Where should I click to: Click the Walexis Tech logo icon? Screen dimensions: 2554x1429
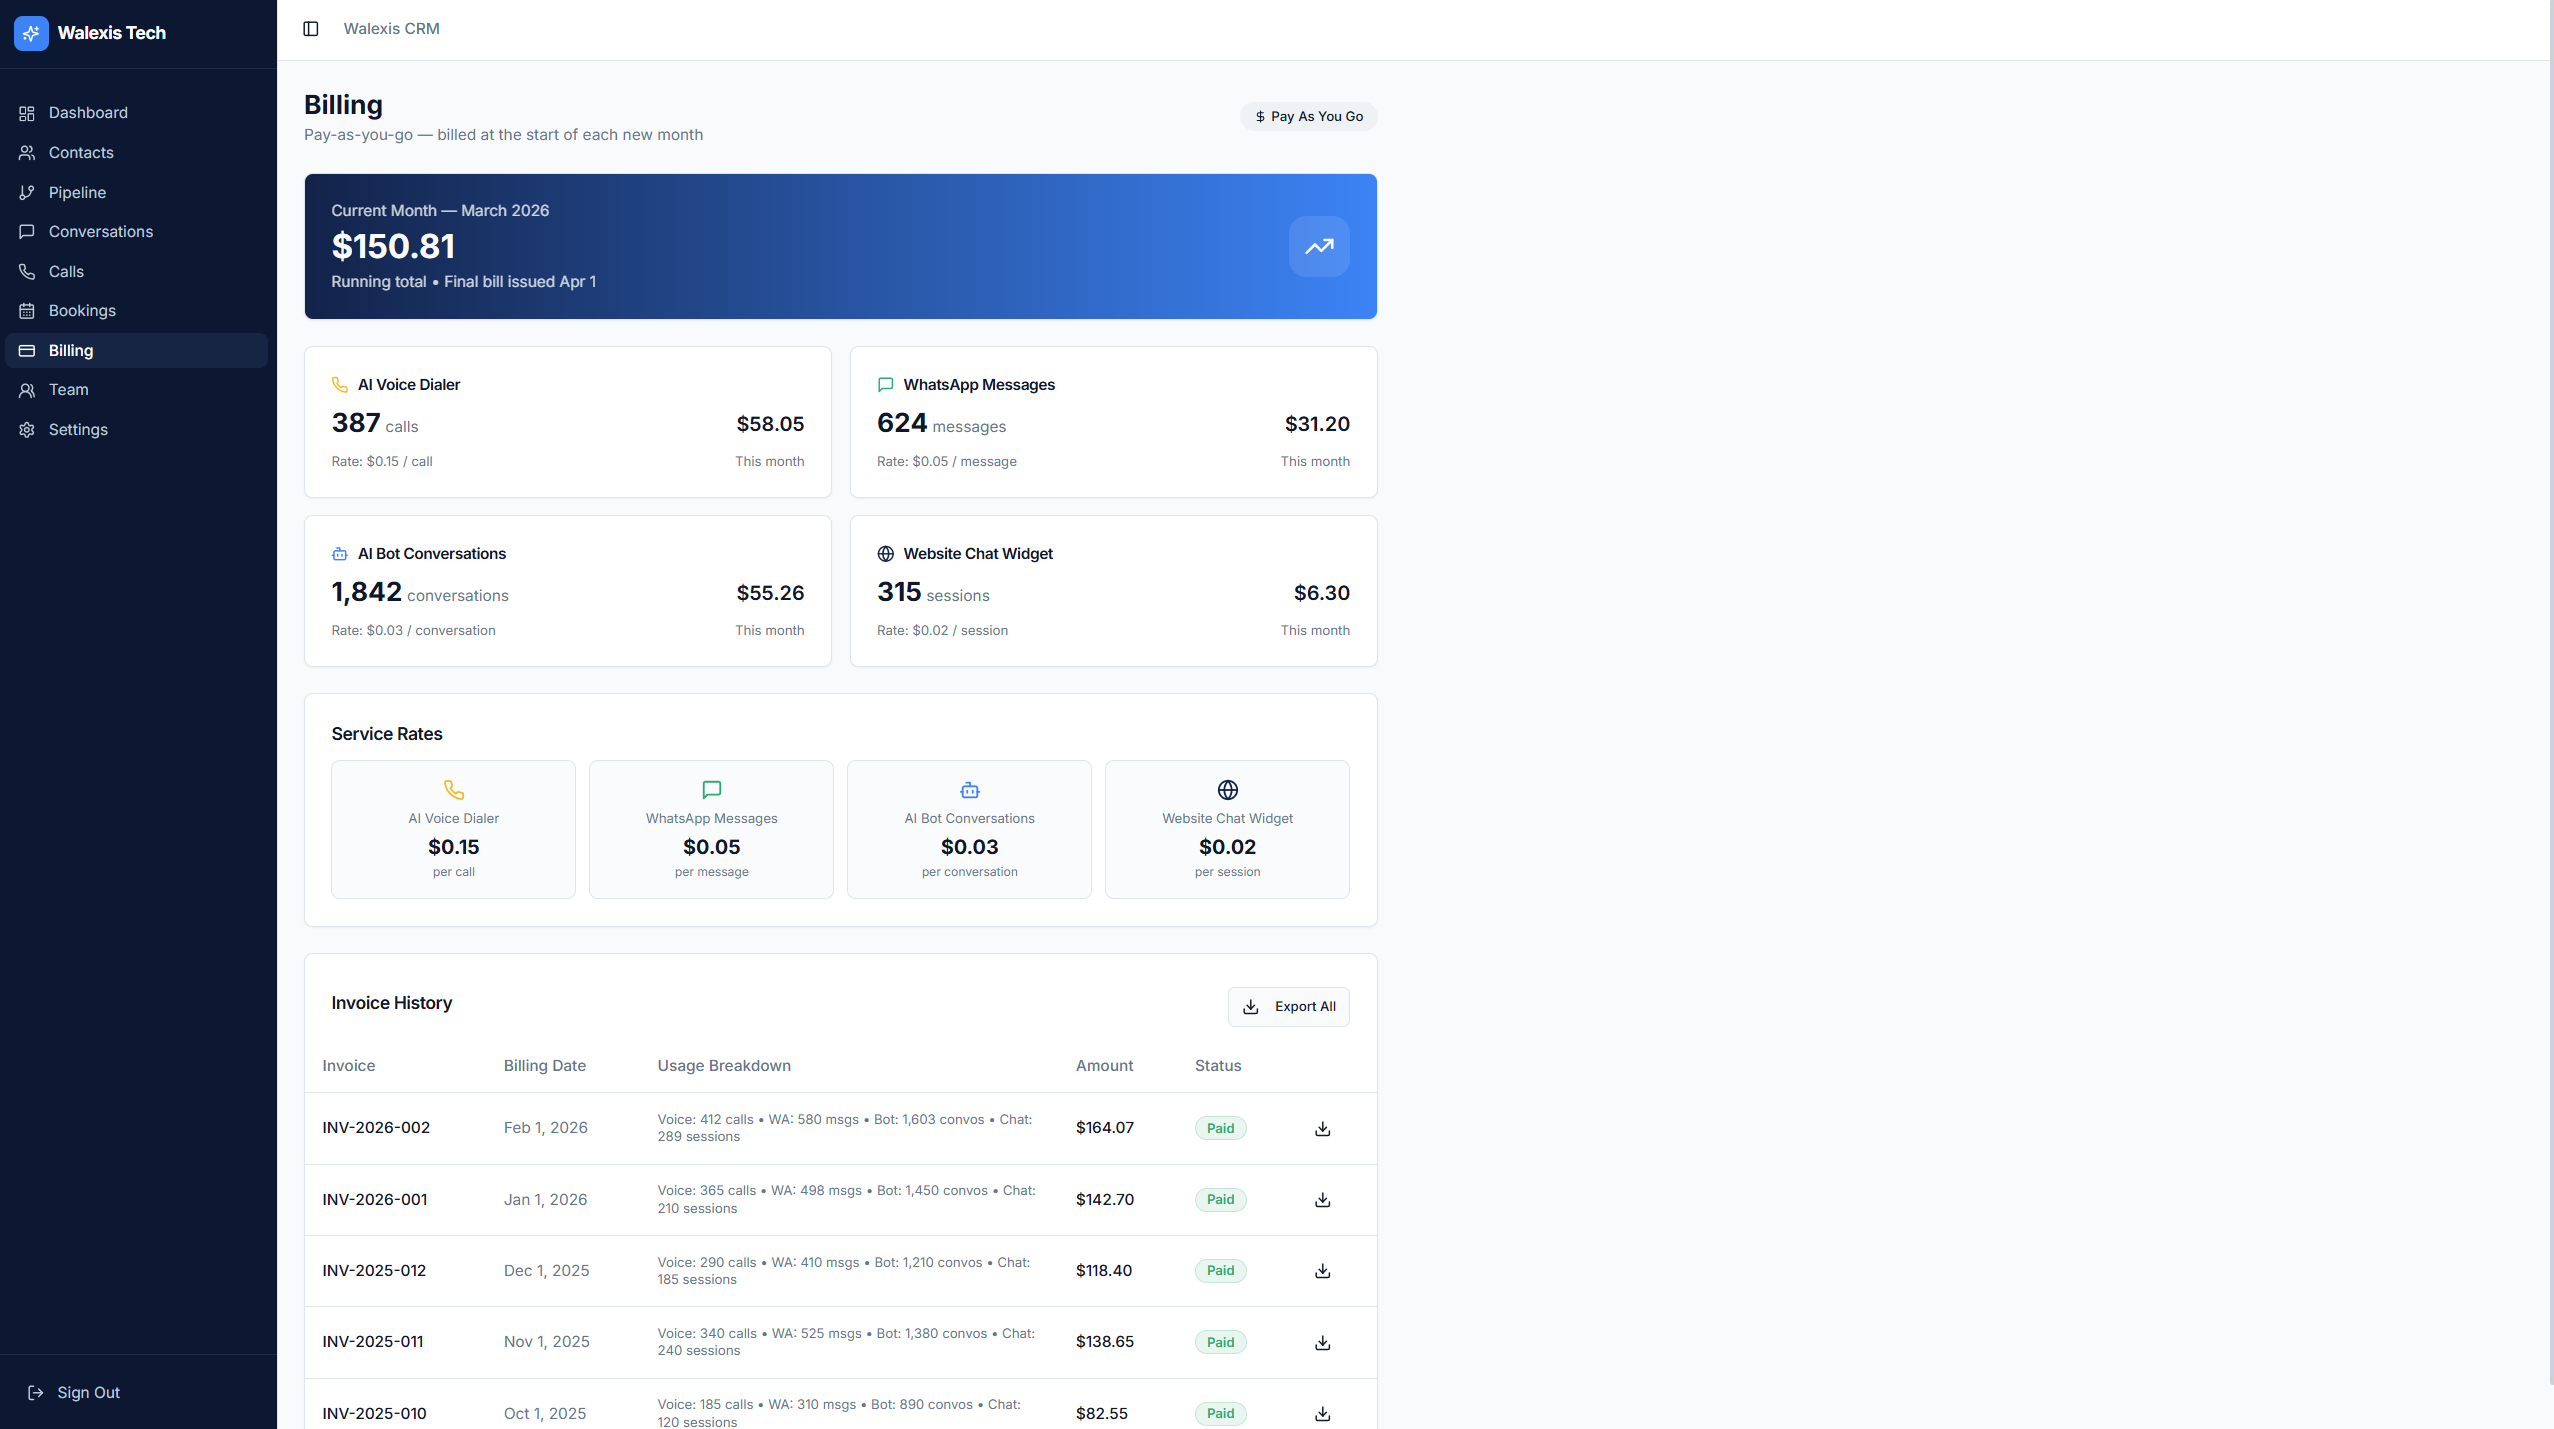coord(31,33)
